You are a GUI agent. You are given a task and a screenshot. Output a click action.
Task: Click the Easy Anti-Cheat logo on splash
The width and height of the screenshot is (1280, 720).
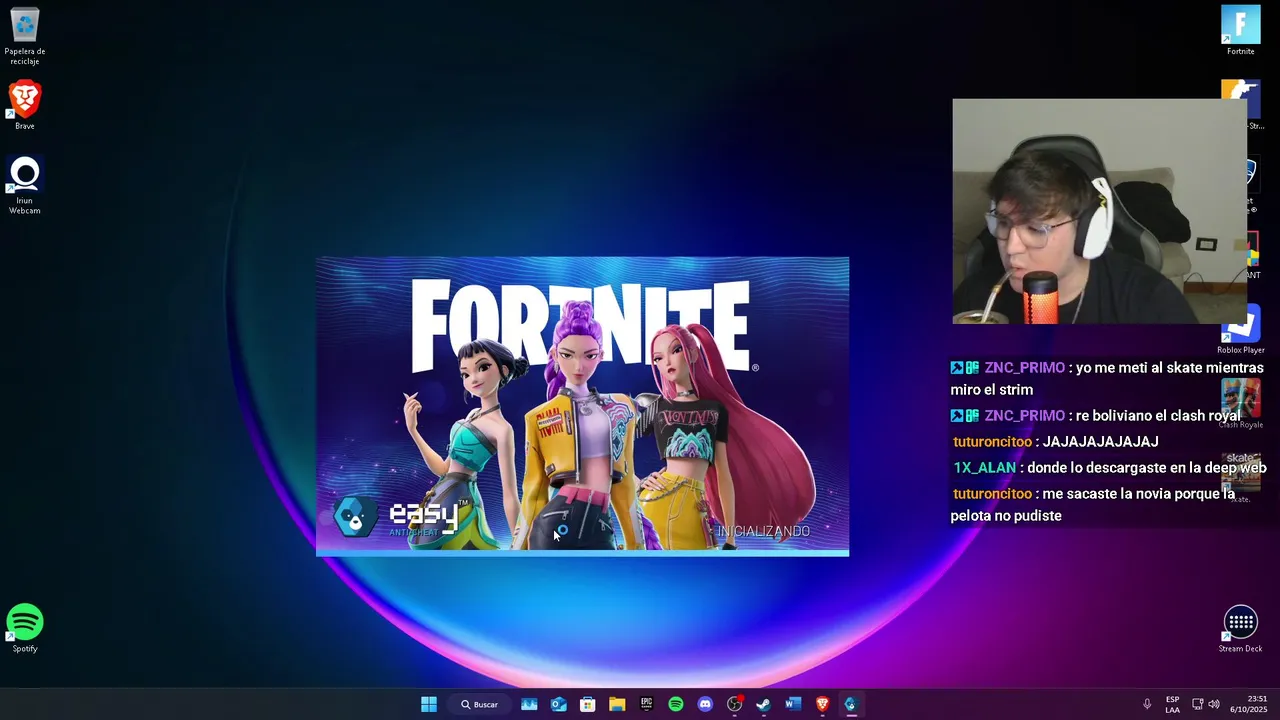coord(403,517)
